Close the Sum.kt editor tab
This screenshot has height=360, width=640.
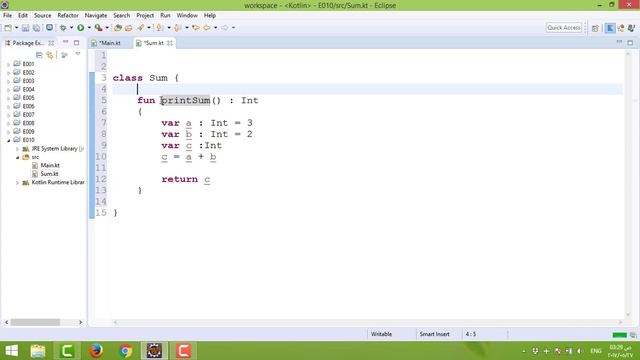point(170,43)
